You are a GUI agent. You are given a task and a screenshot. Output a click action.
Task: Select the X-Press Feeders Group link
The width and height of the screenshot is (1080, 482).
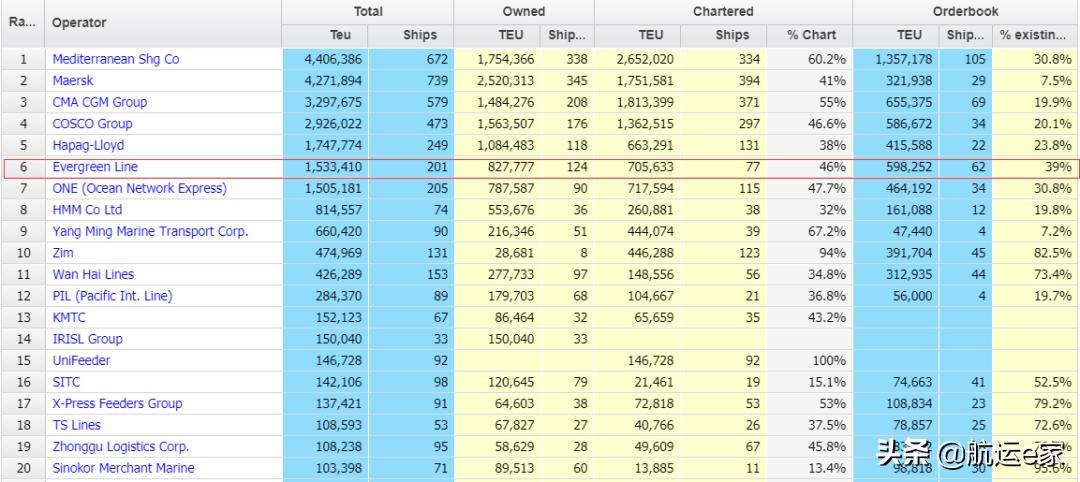point(117,403)
